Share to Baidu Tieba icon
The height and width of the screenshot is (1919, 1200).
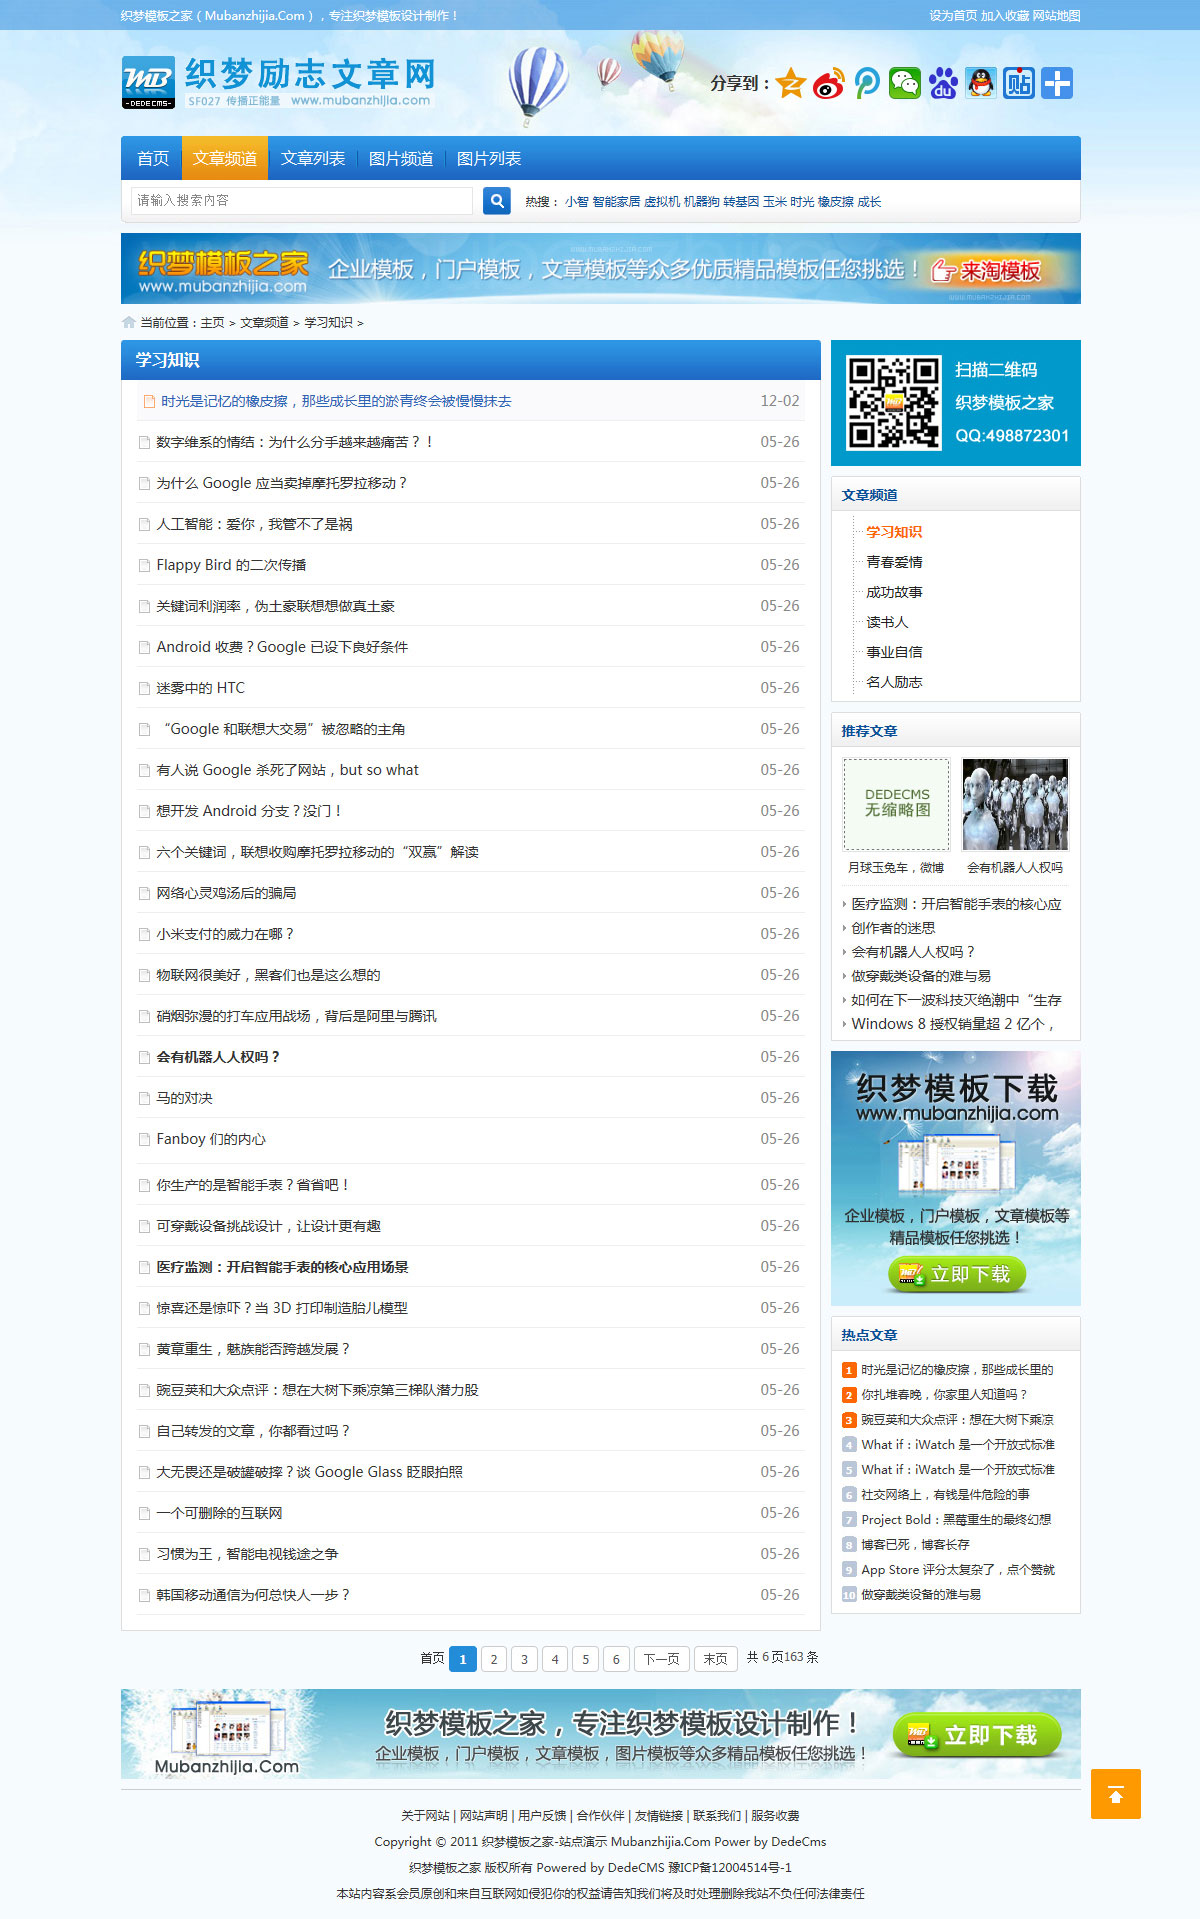click(1019, 84)
